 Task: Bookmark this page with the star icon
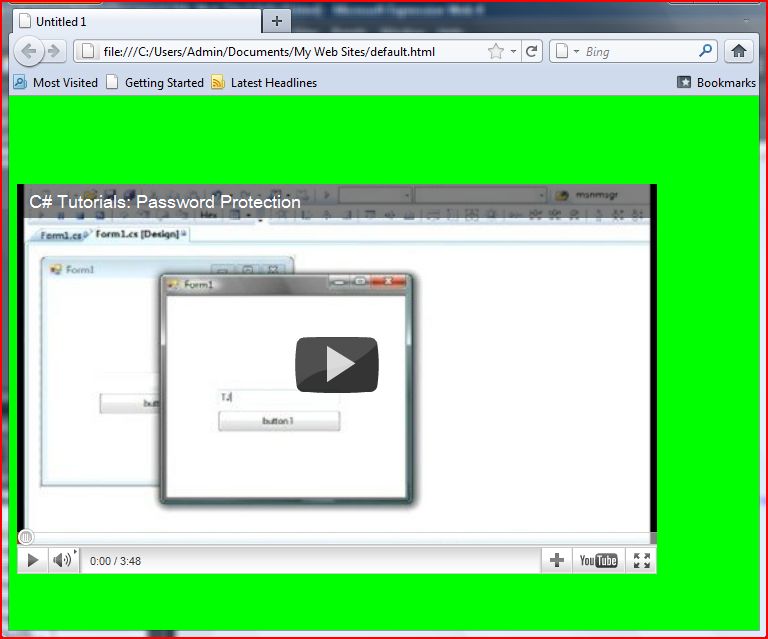(x=496, y=51)
